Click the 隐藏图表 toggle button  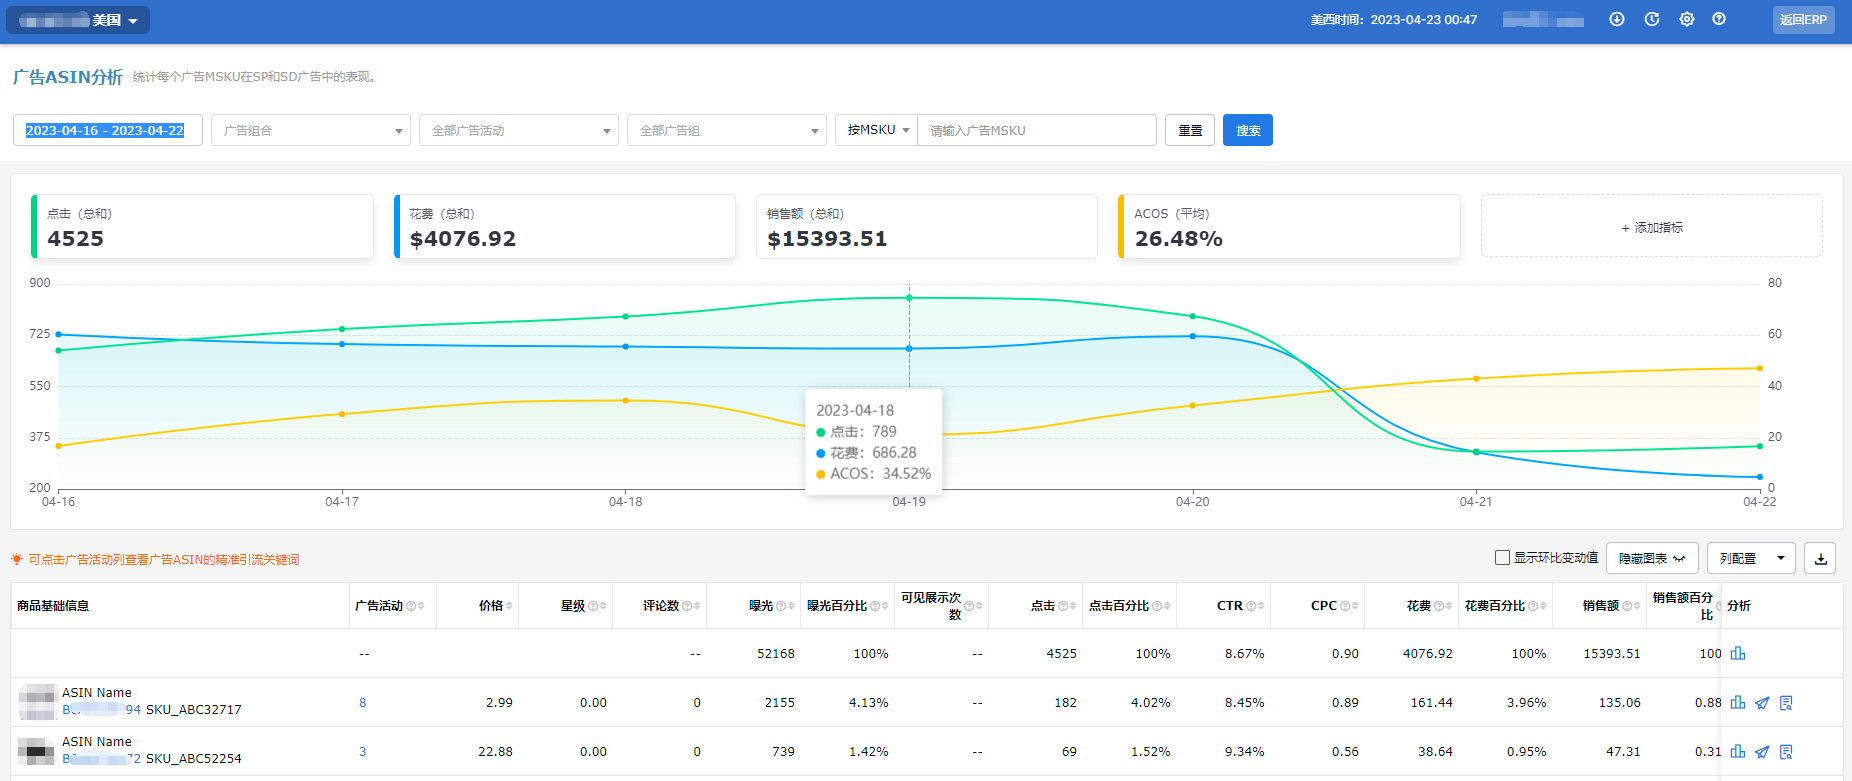[x=1652, y=558]
